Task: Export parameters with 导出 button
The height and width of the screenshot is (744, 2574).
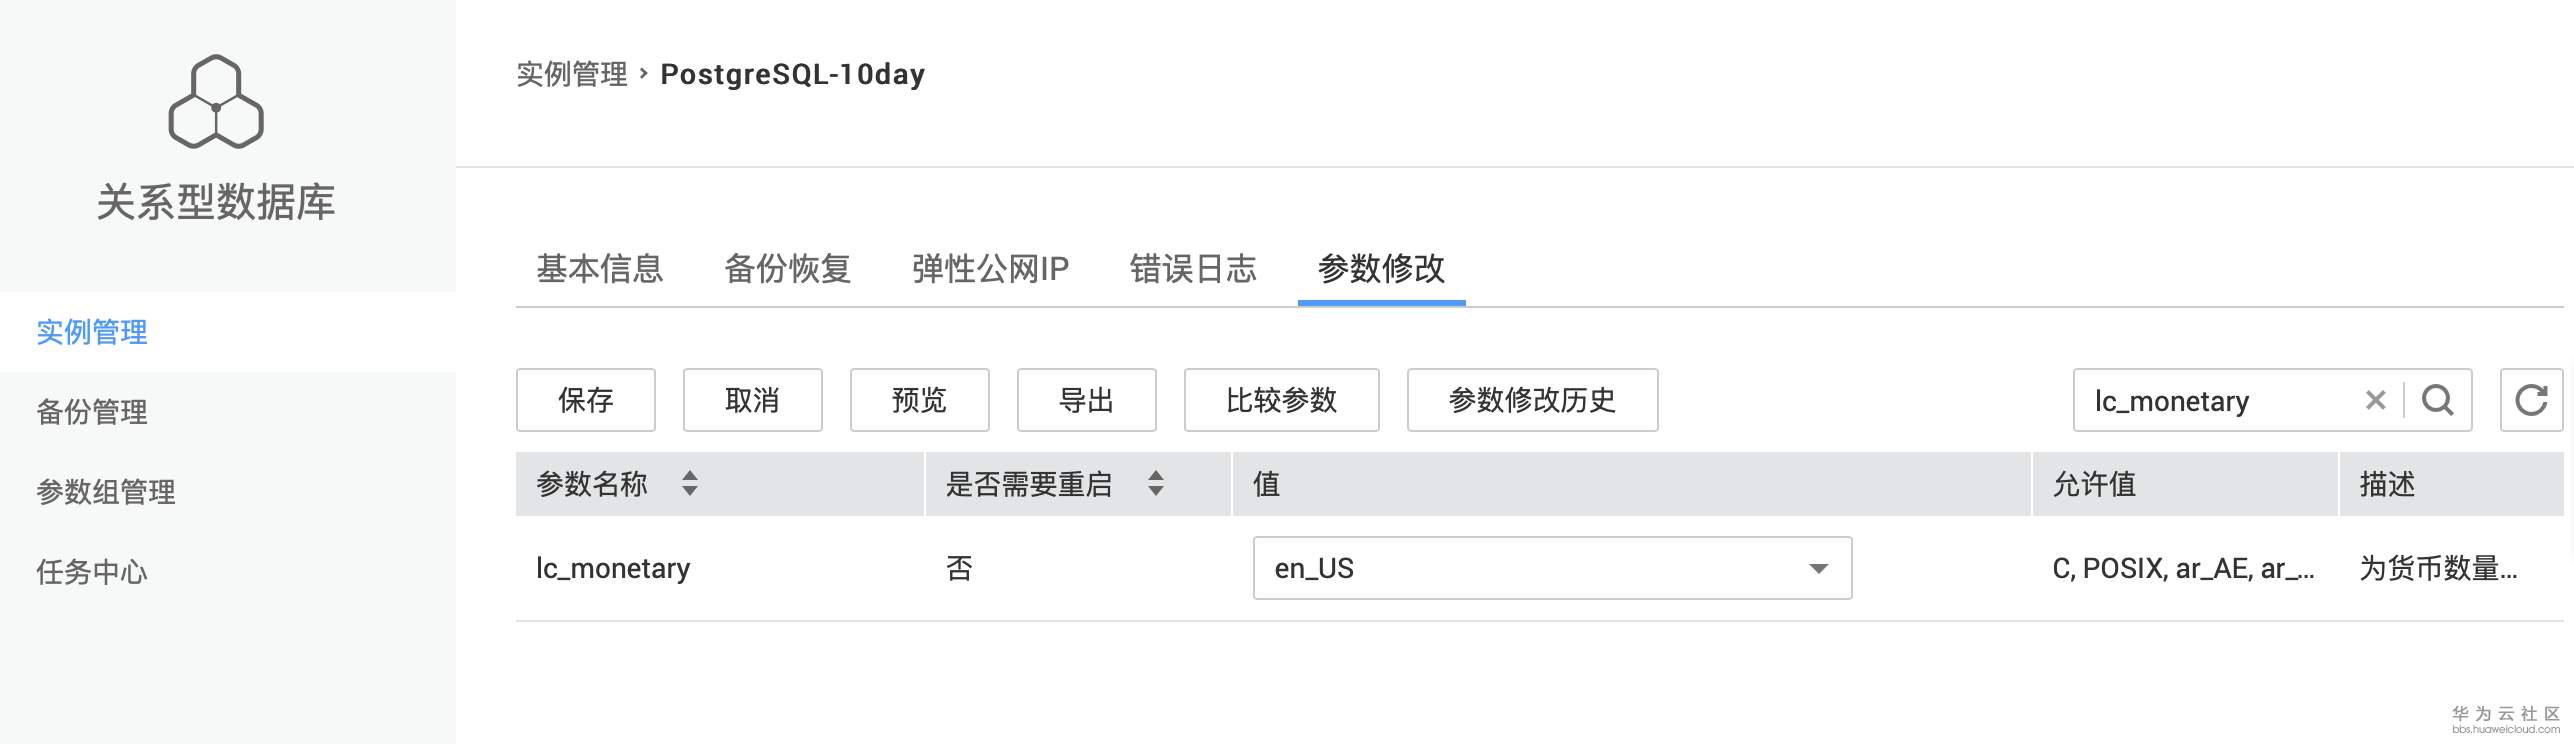Action: [x=1087, y=400]
